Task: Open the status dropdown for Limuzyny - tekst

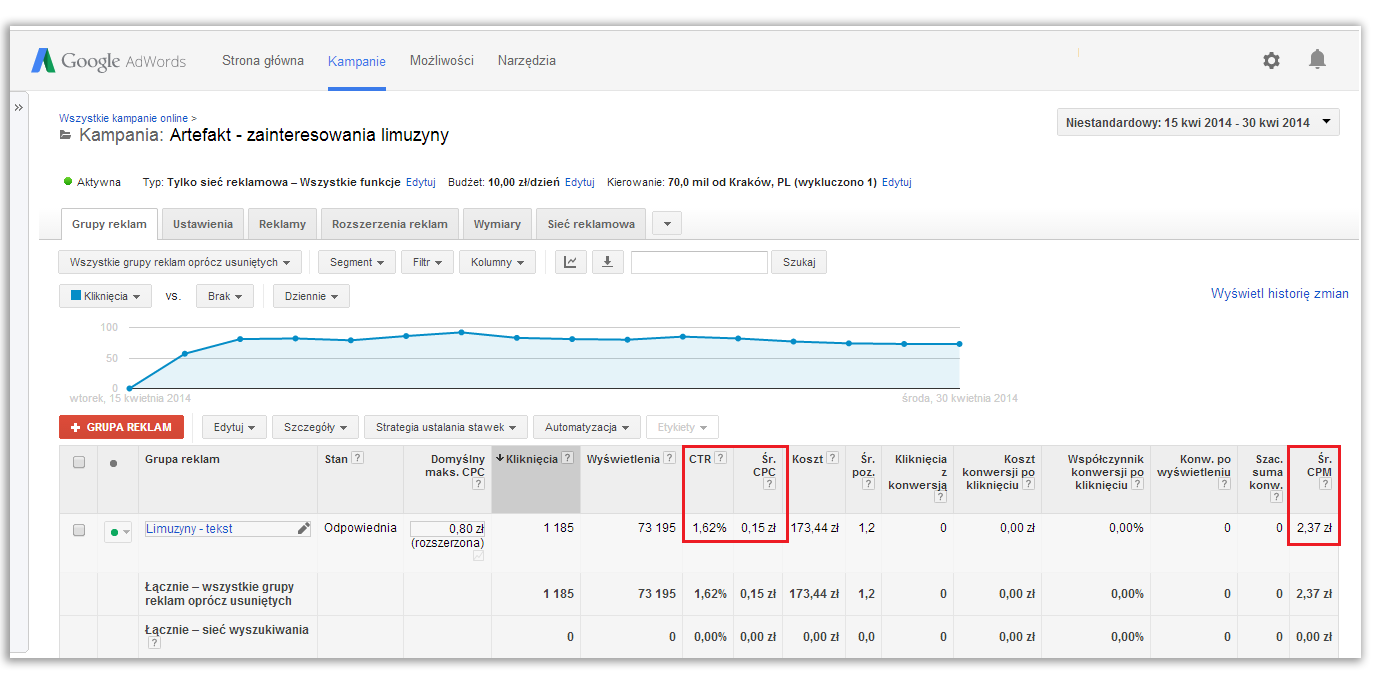Action: coord(118,532)
